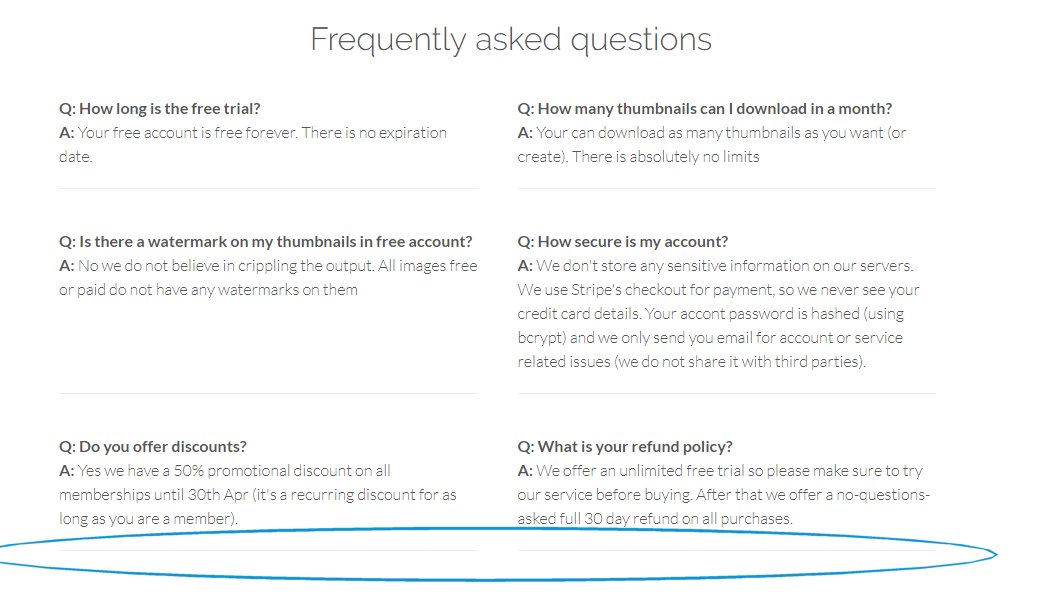Click the Frequently asked questions heading

pyautogui.click(x=510, y=40)
